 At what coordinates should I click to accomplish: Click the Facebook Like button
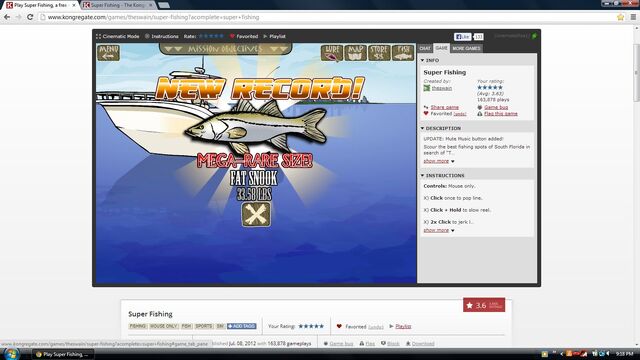(x=462, y=37)
